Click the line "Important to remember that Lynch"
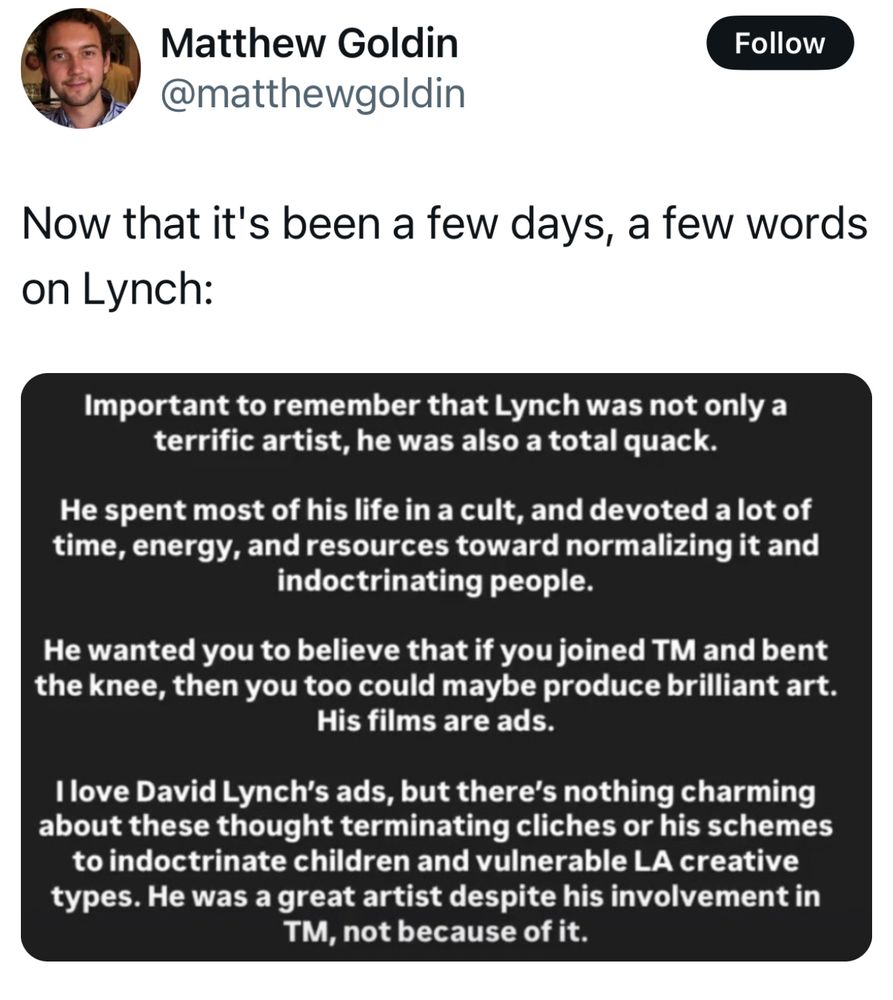This screenshot has width=893, height=1000. [446, 408]
